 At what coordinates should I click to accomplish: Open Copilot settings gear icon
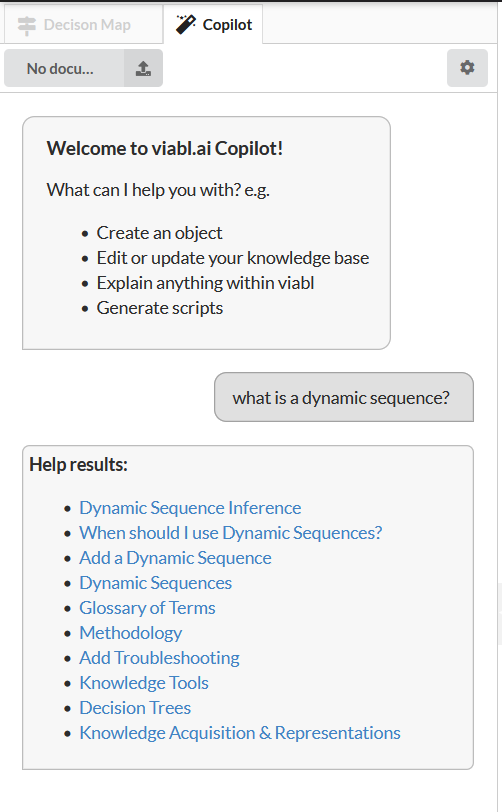tap(467, 68)
